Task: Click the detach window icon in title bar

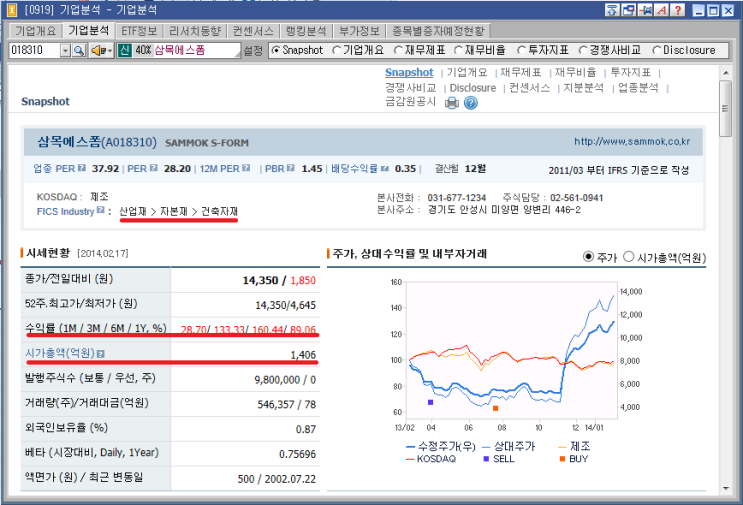Action: tap(628, 10)
